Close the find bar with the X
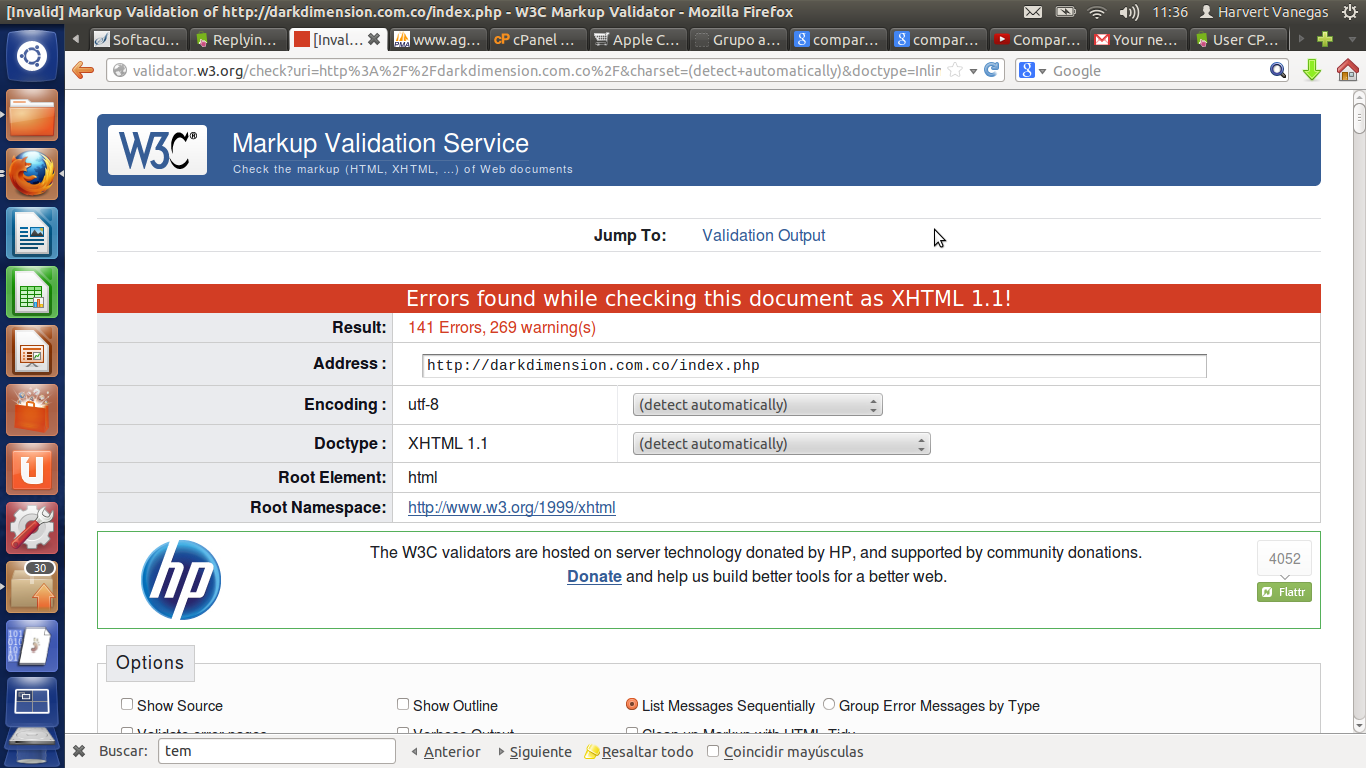Viewport: 1366px width, 768px height. (79, 752)
